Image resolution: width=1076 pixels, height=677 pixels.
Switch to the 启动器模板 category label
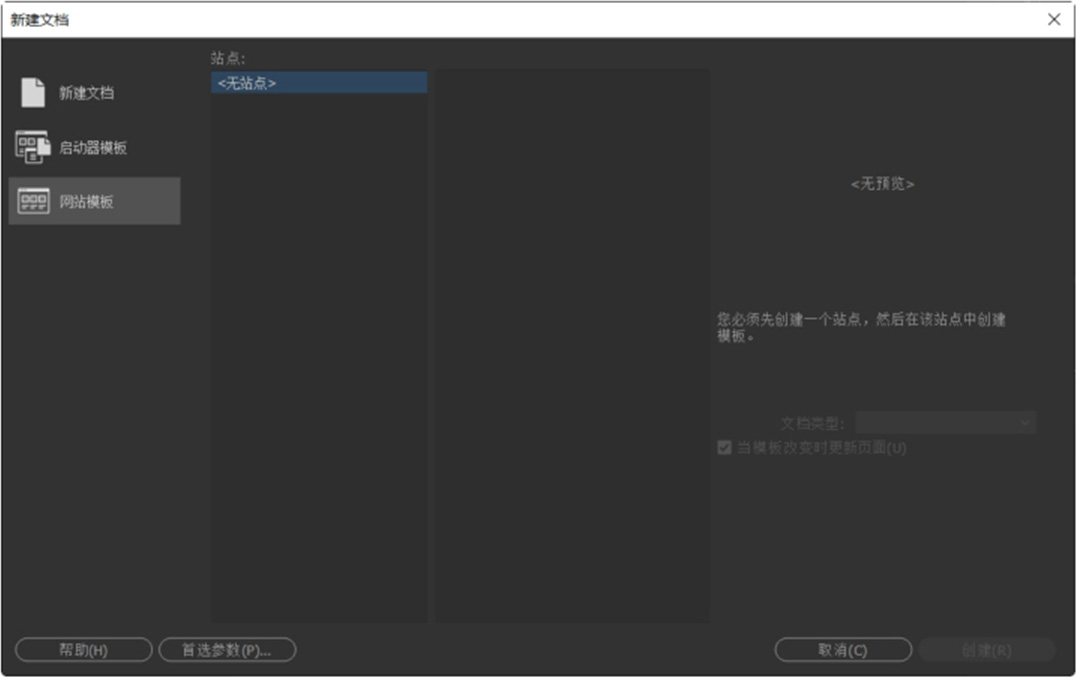coord(93,147)
